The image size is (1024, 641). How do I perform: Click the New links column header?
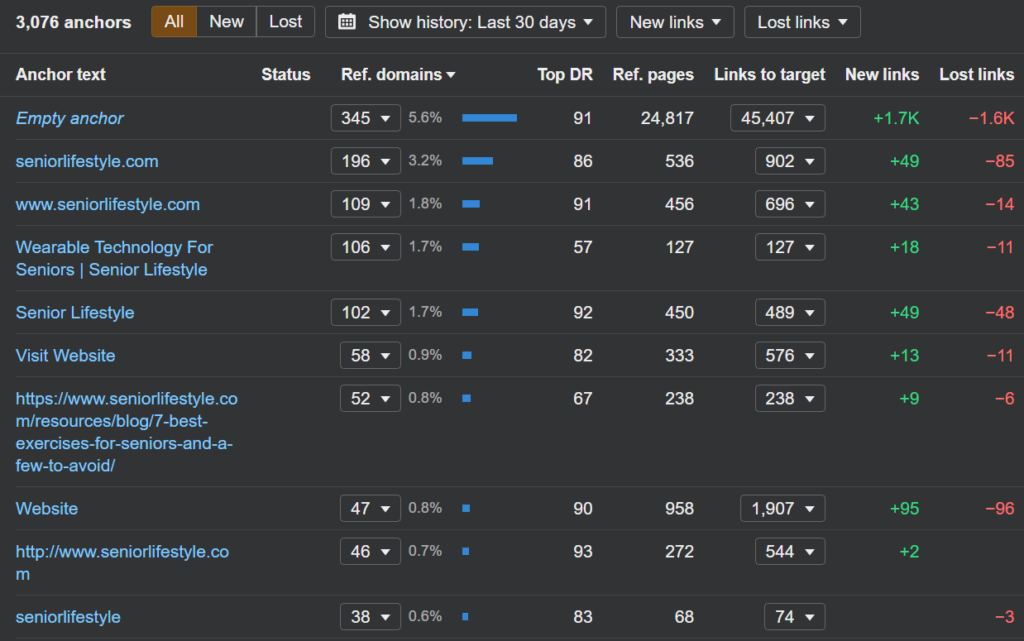(x=882, y=74)
